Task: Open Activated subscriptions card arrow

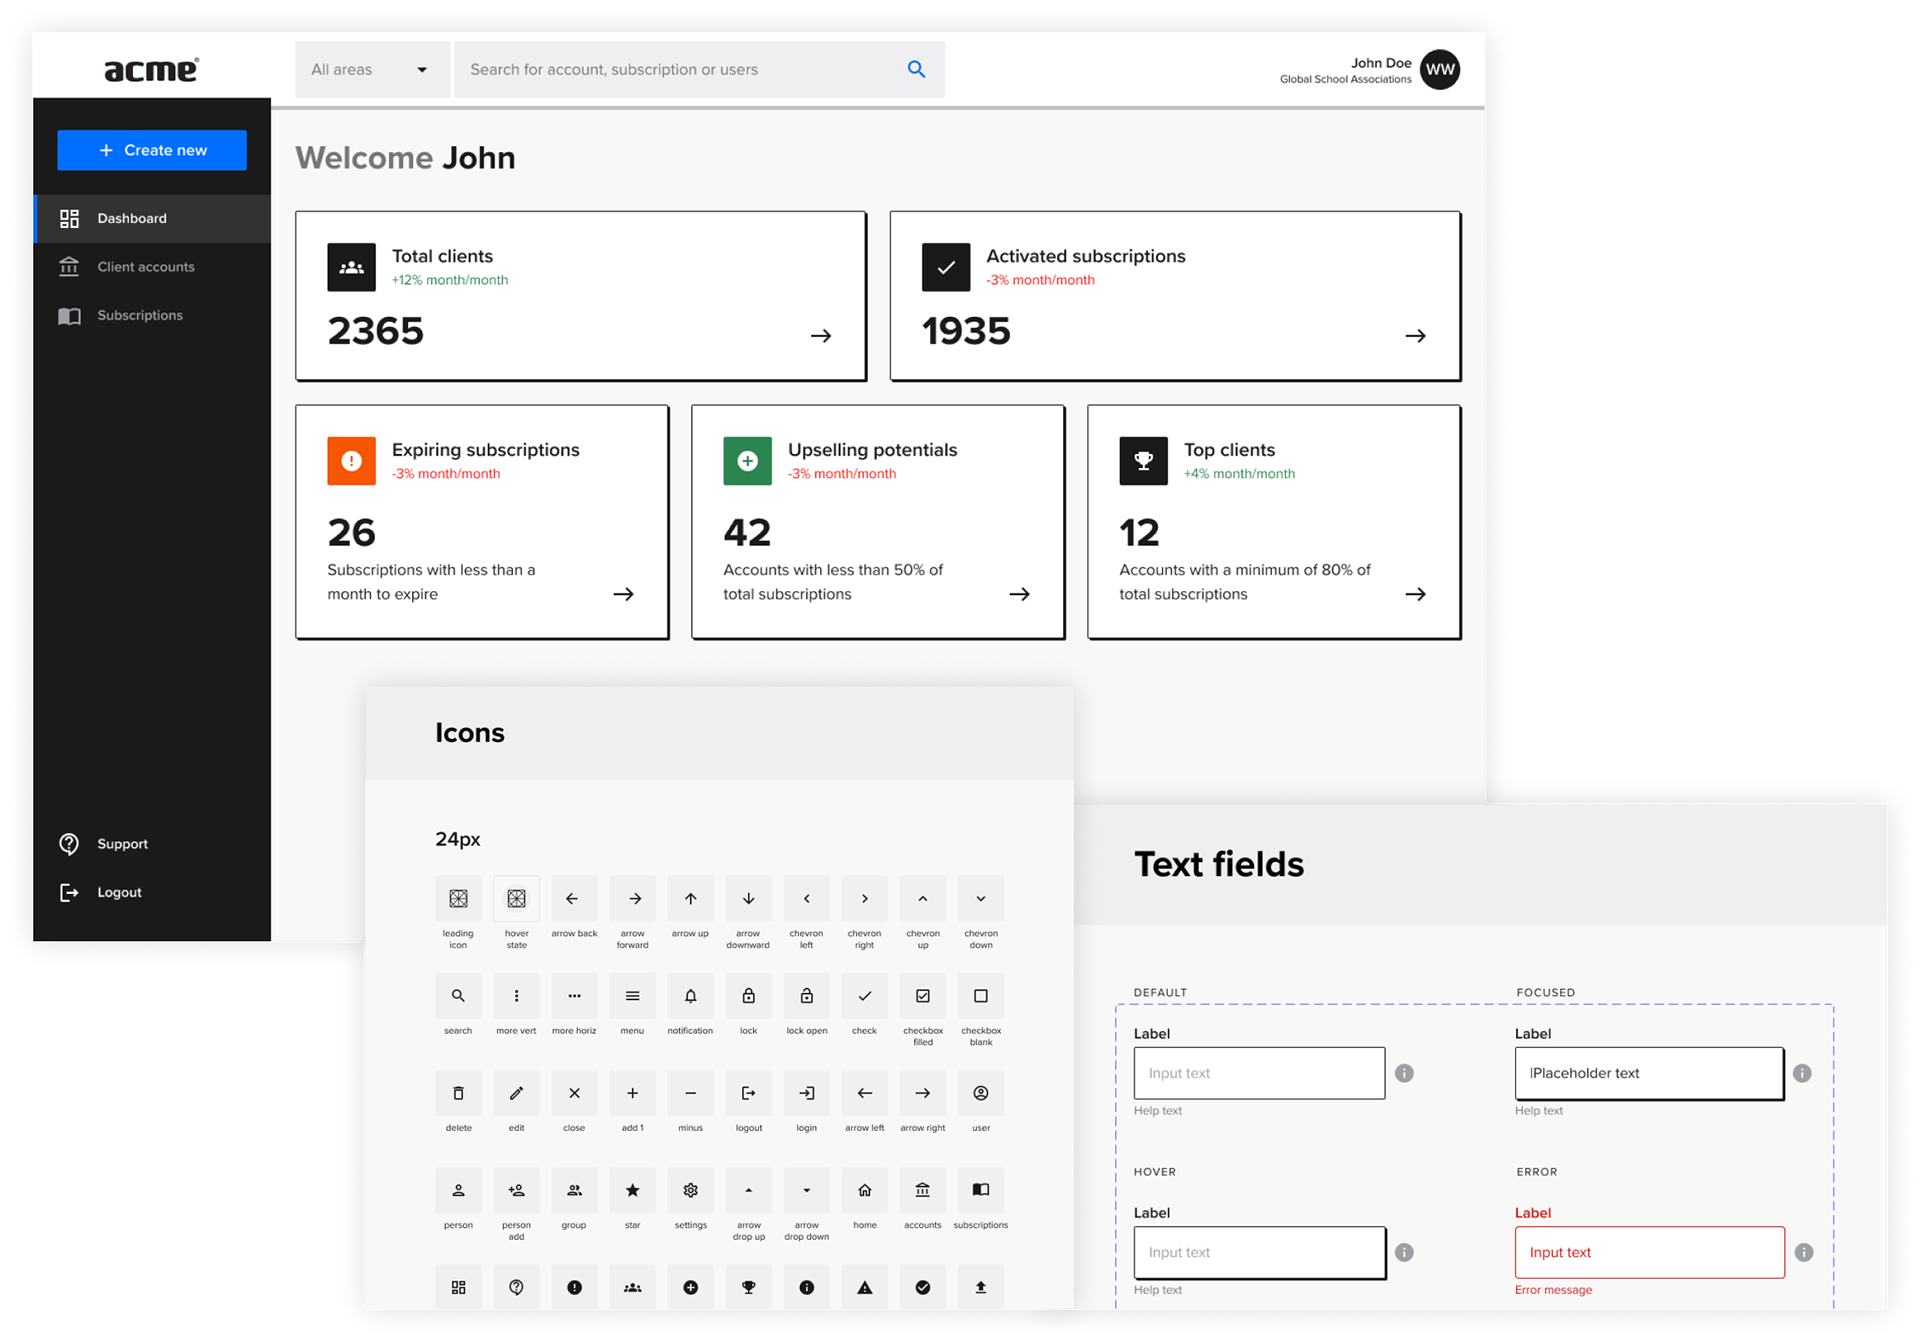Action: (x=1415, y=336)
